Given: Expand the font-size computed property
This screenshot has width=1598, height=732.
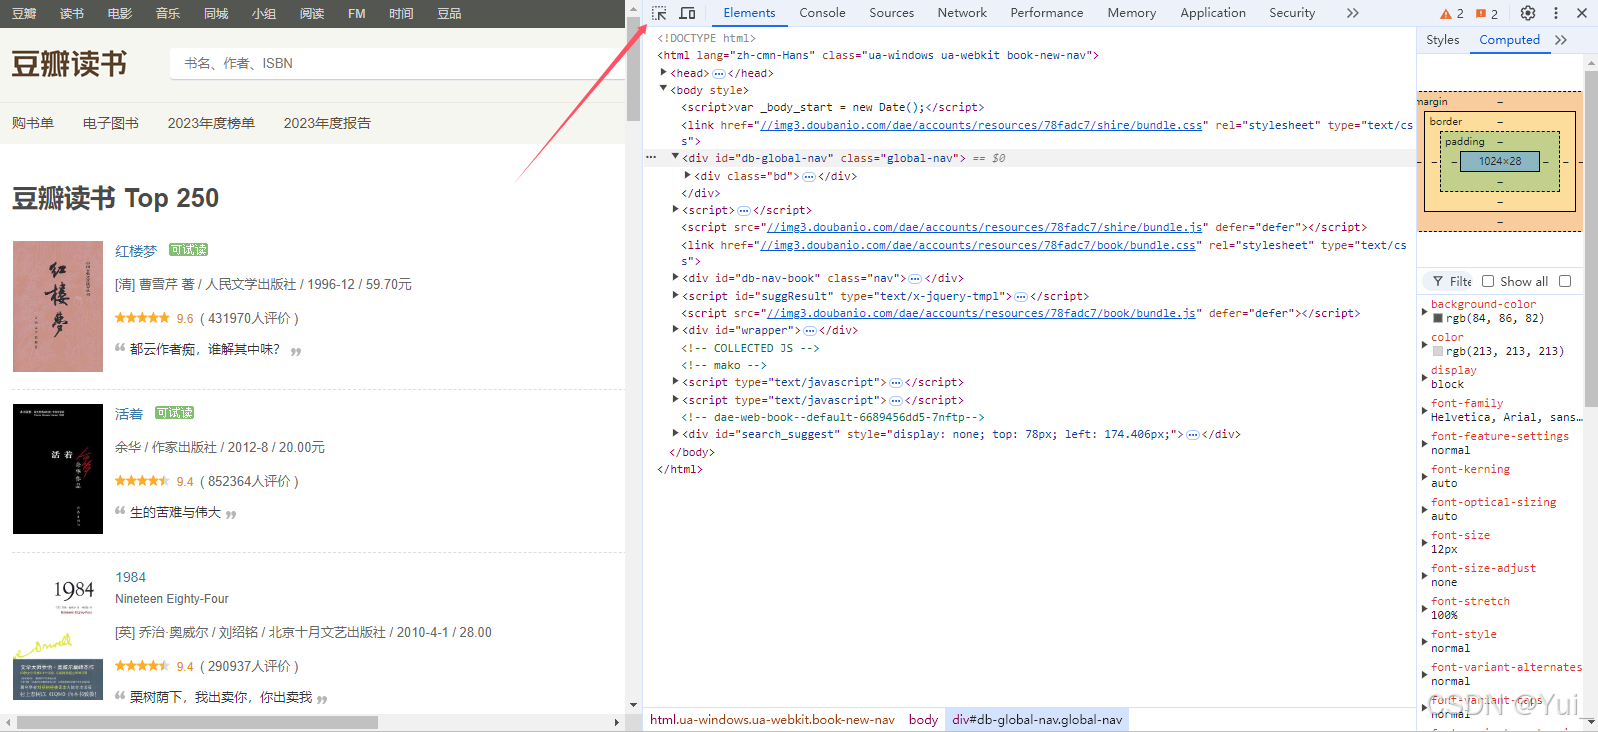Looking at the screenshot, I should coord(1425,542).
